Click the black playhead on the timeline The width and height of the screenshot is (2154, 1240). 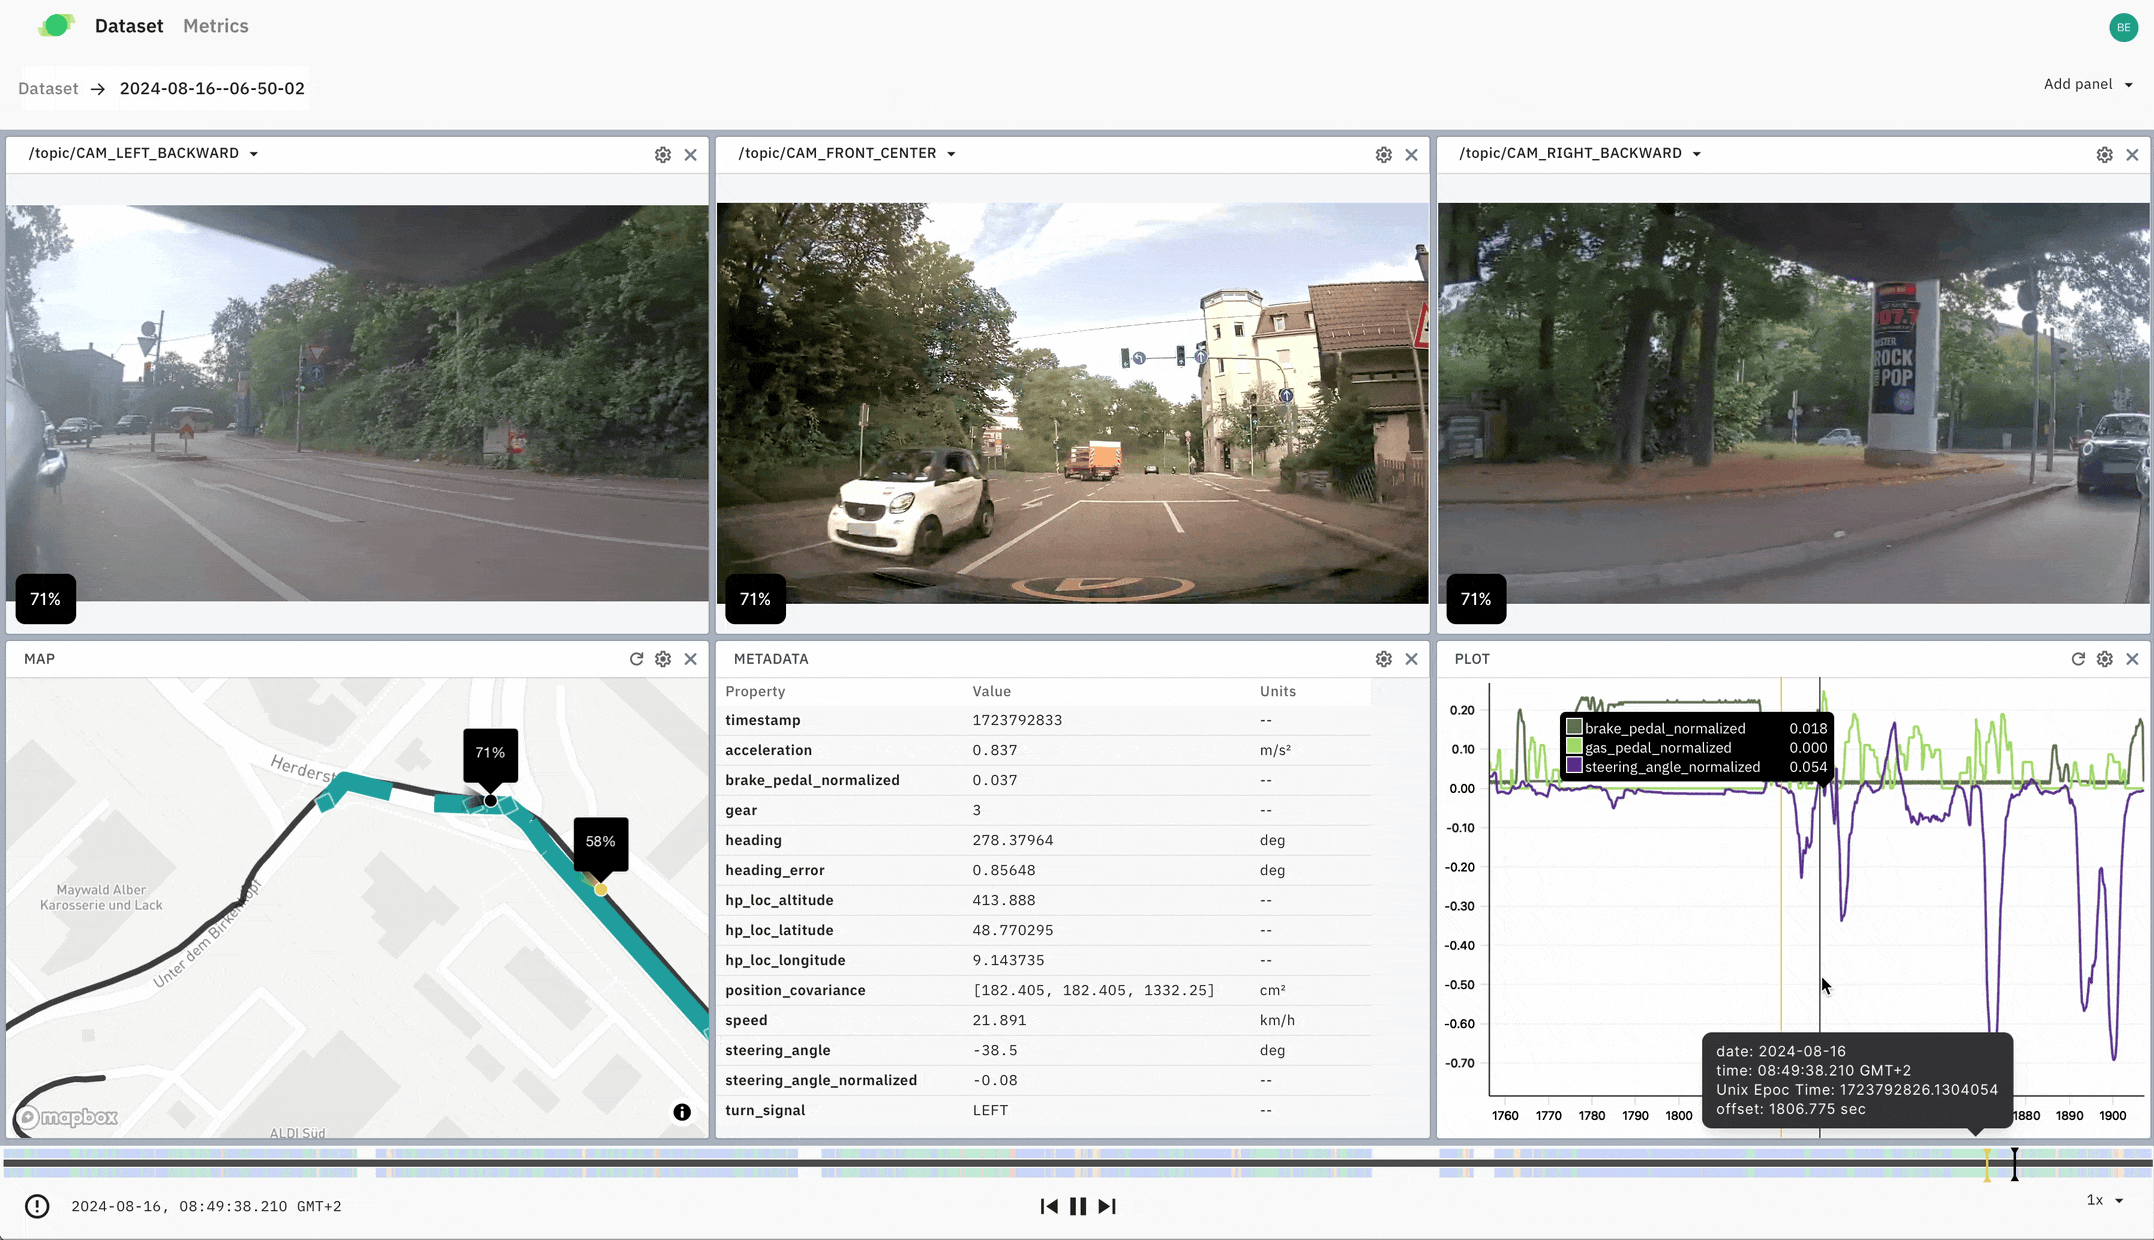(2015, 1163)
